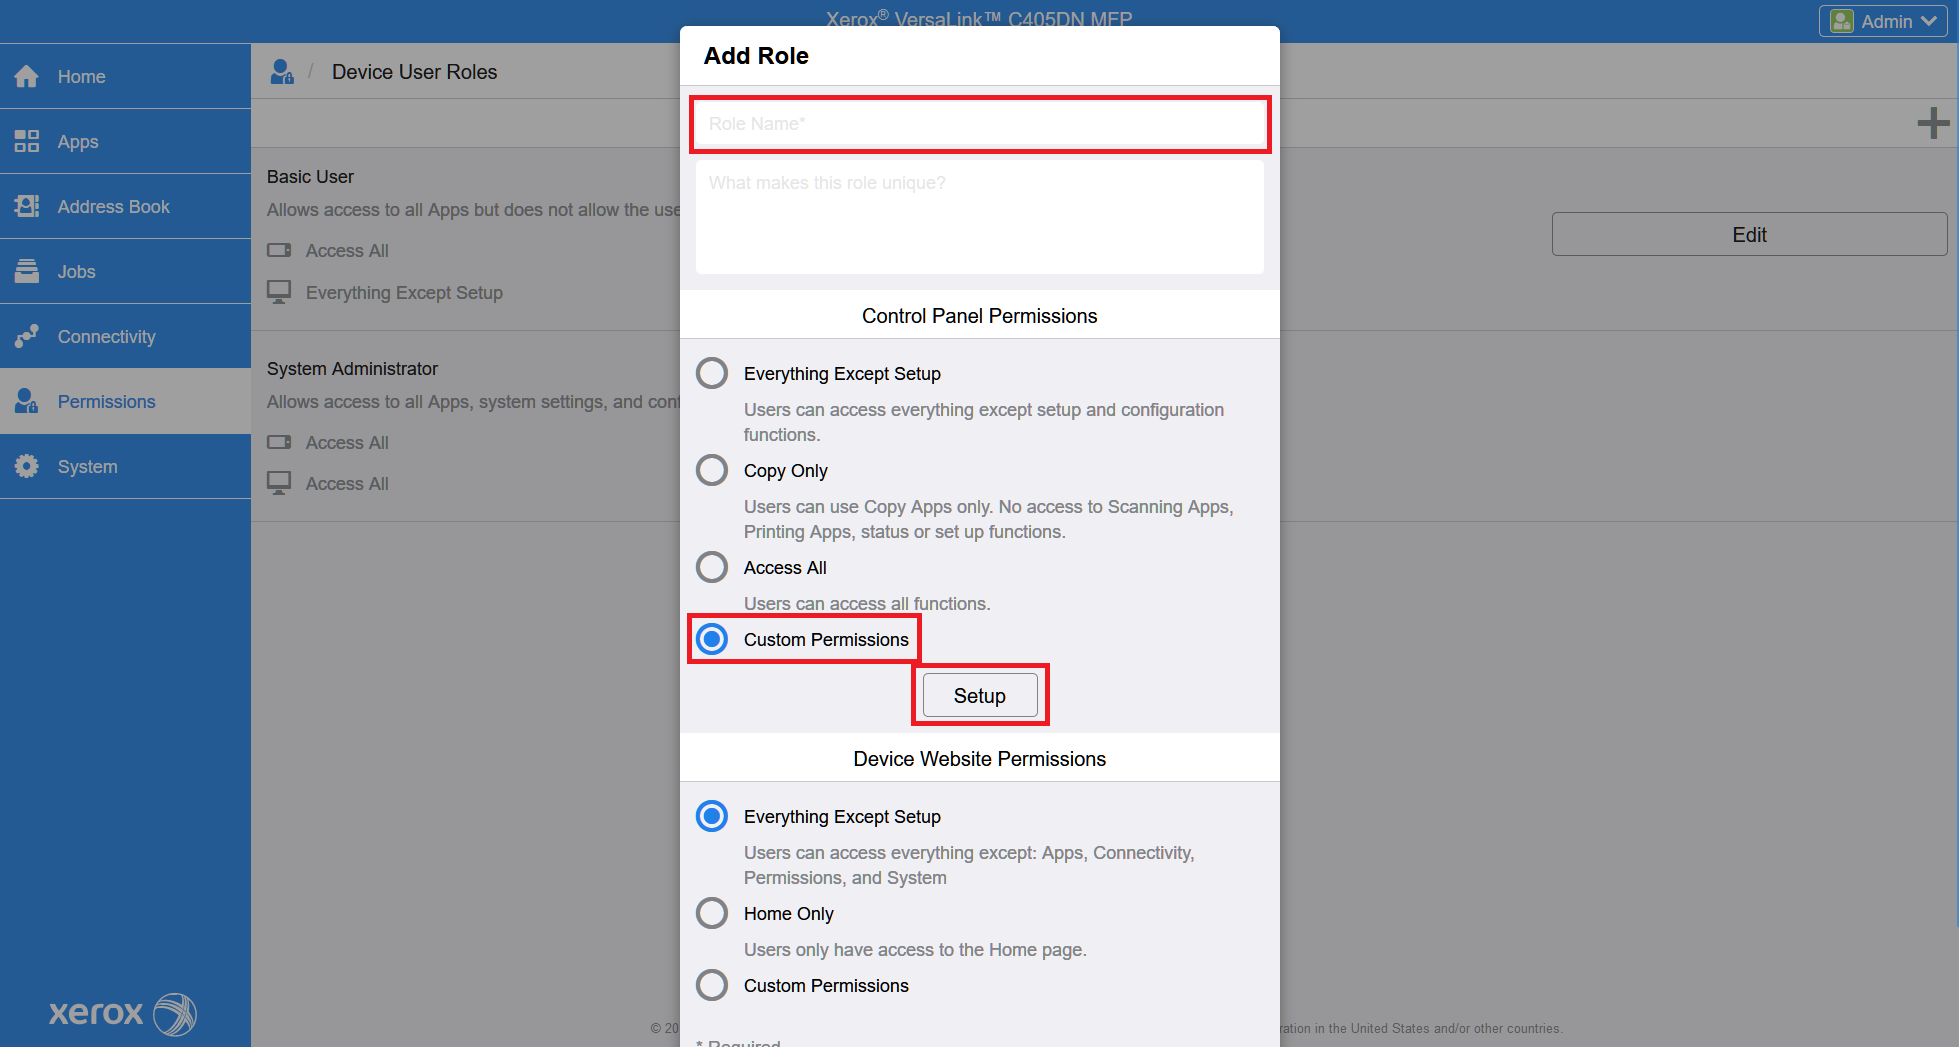Viewport: 1959px width, 1047px height.
Task: Click the Connectivity icon in the sidebar
Action: click(x=27, y=337)
